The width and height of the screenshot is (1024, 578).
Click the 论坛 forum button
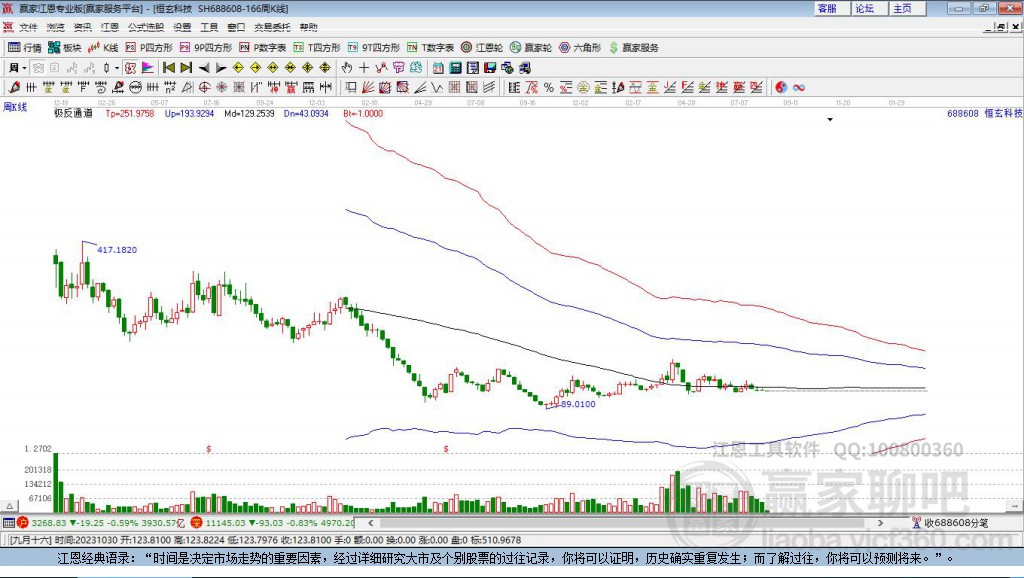point(870,8)
